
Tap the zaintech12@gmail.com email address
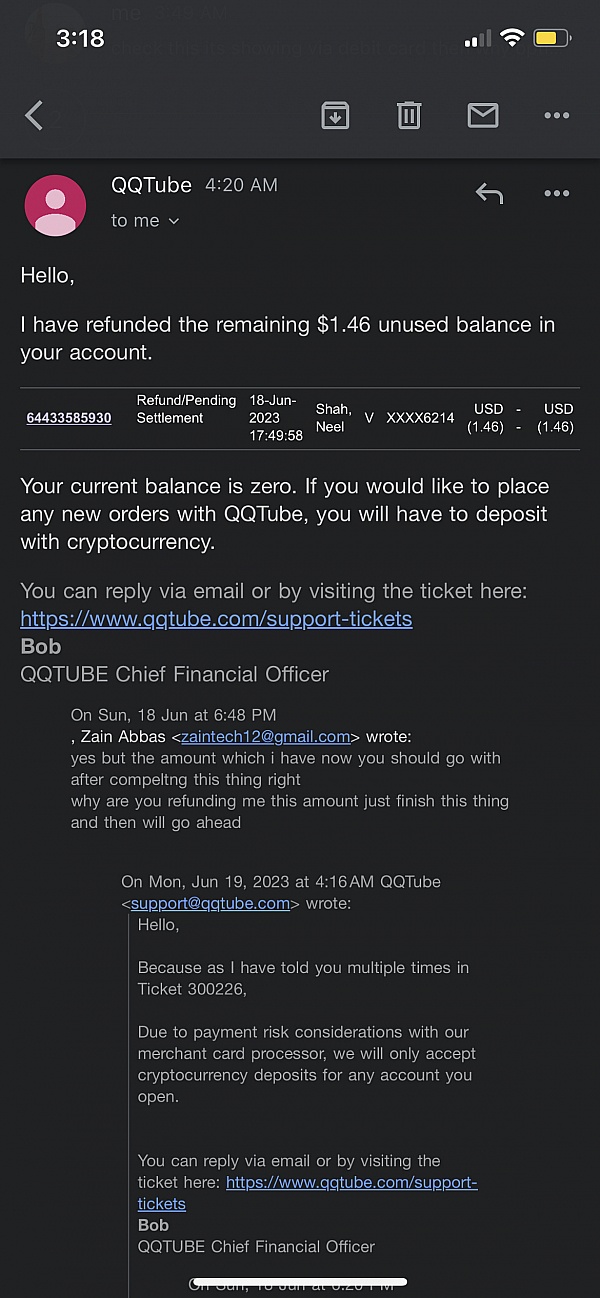coord(266,737)
